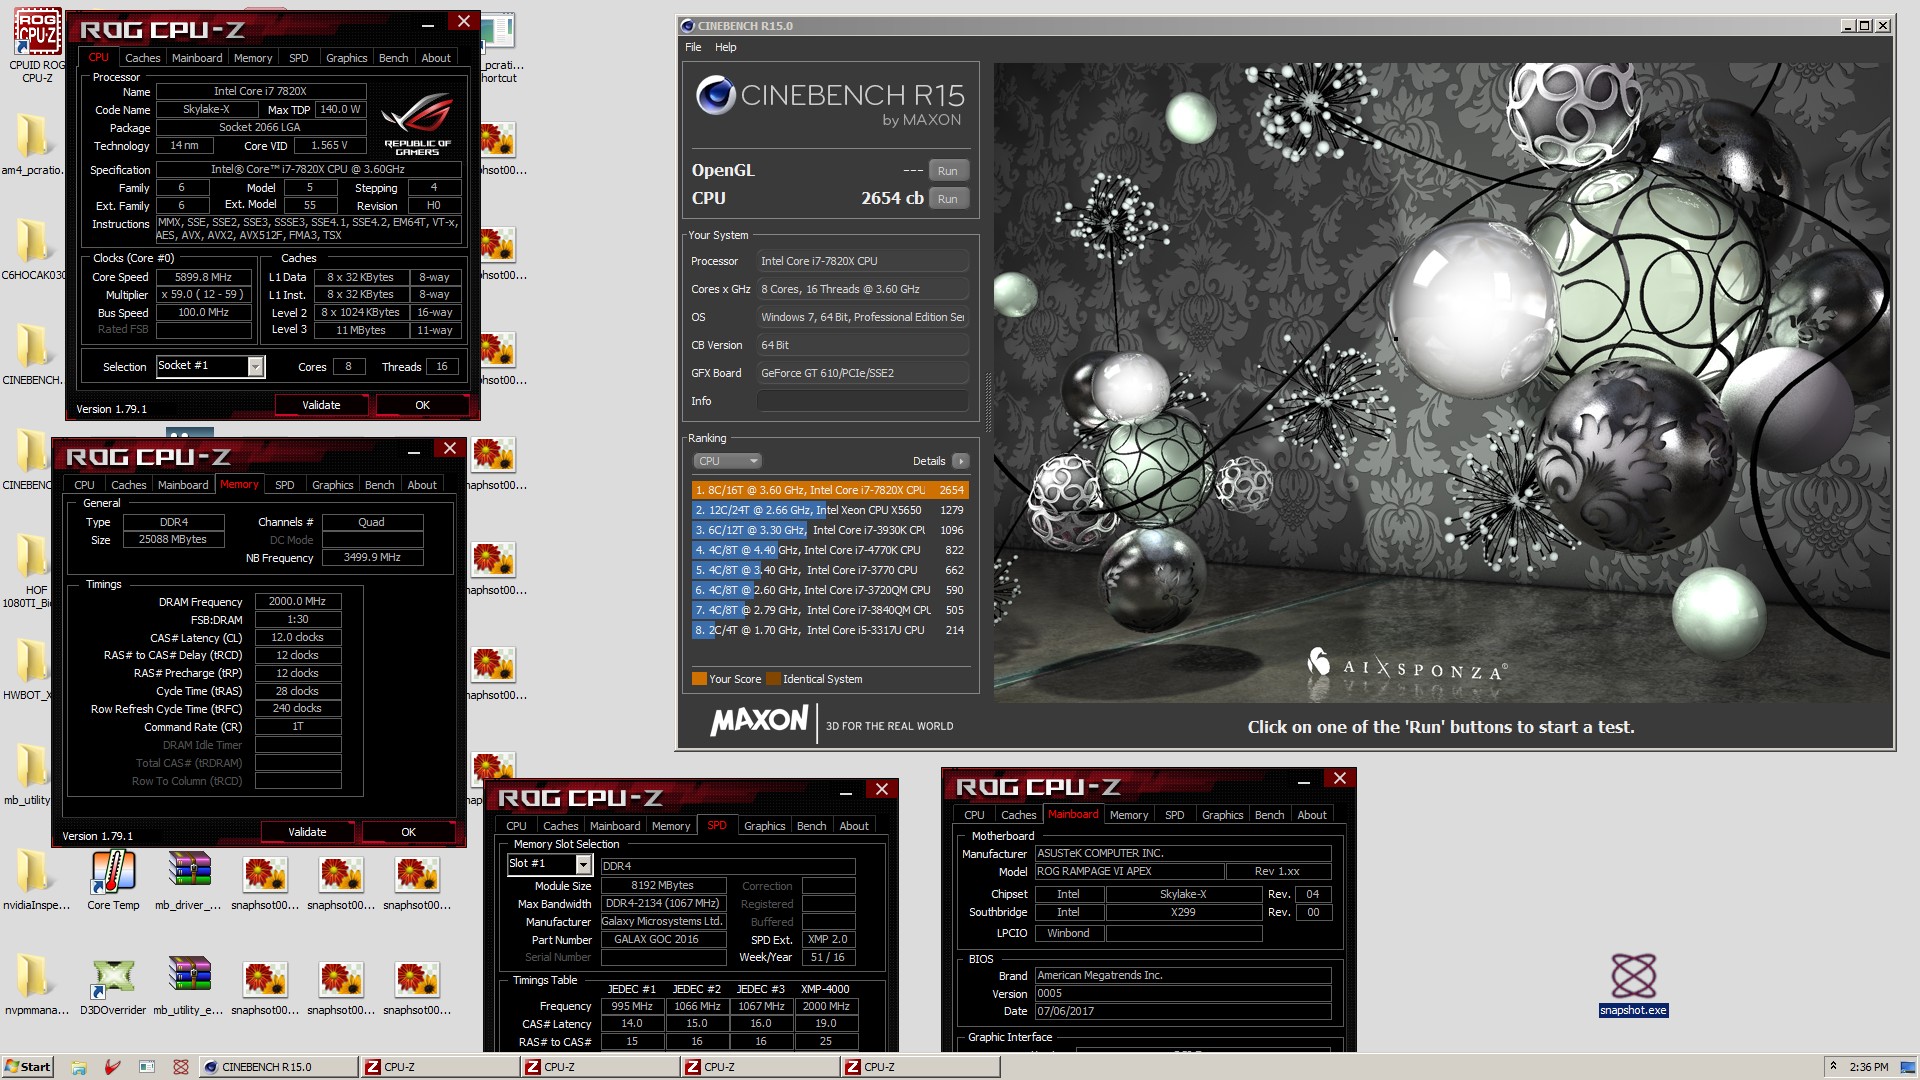
Task: Open the nvidiaInspe folder icon
Action: (36, 880)
